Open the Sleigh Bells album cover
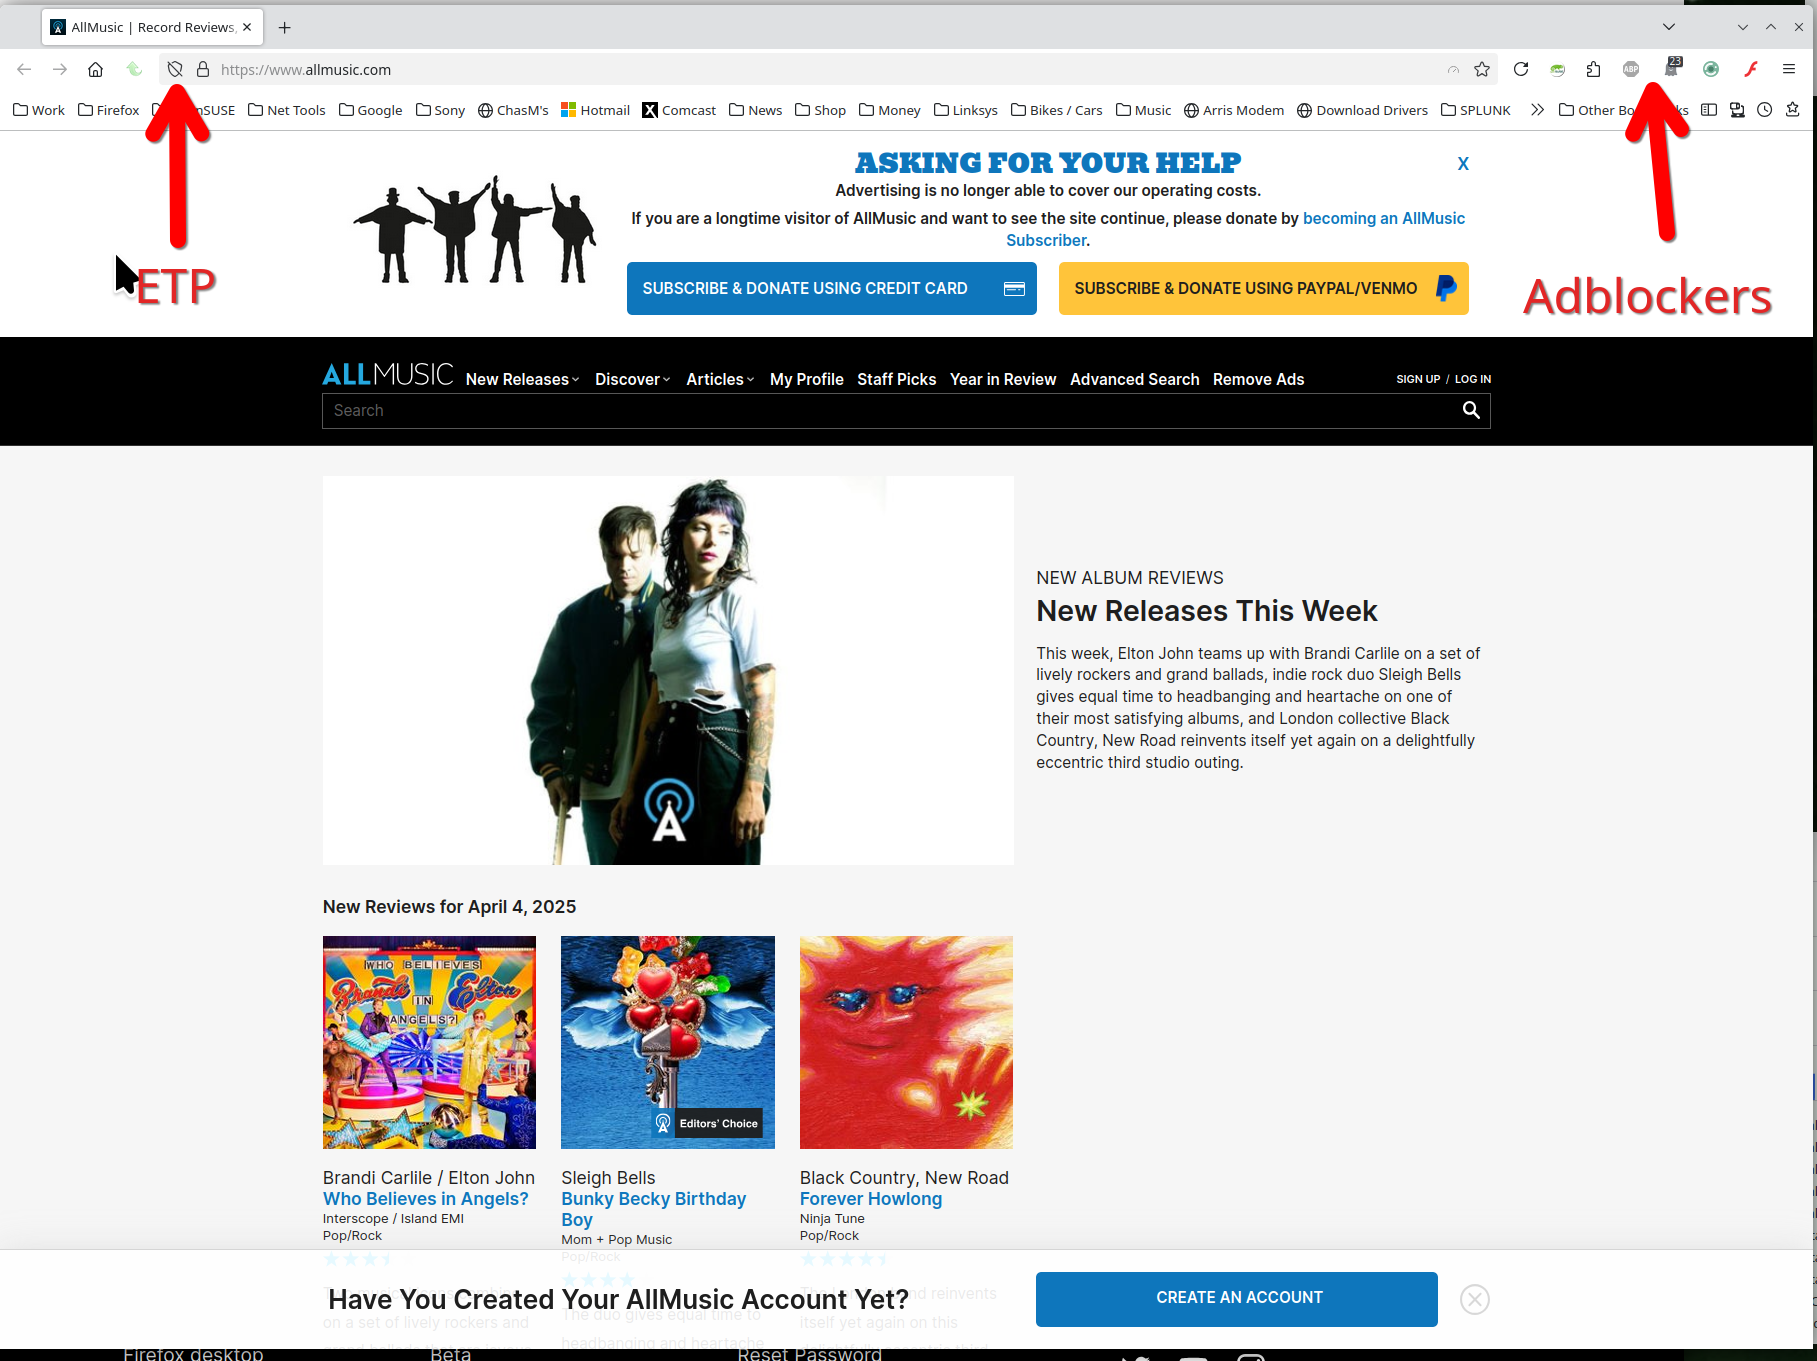Image resolution: width=1817 pixels, height=1361 pixels. point(668,1042)
